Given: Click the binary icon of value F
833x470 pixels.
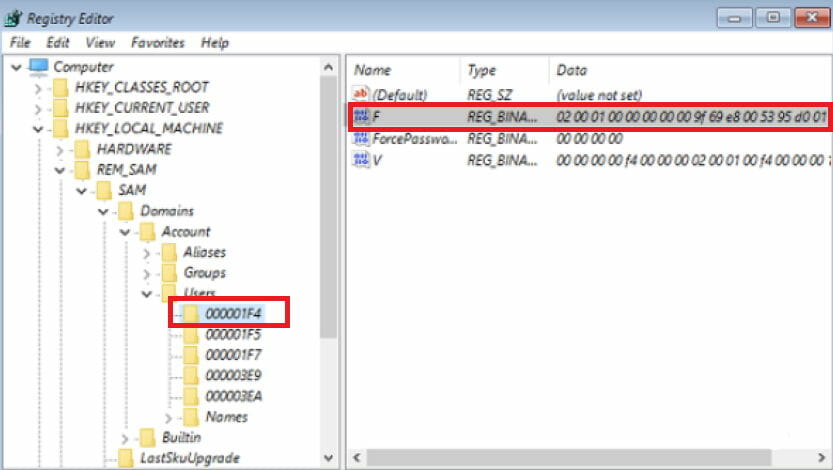Looking at the screenshot, I should pos(361,116).
